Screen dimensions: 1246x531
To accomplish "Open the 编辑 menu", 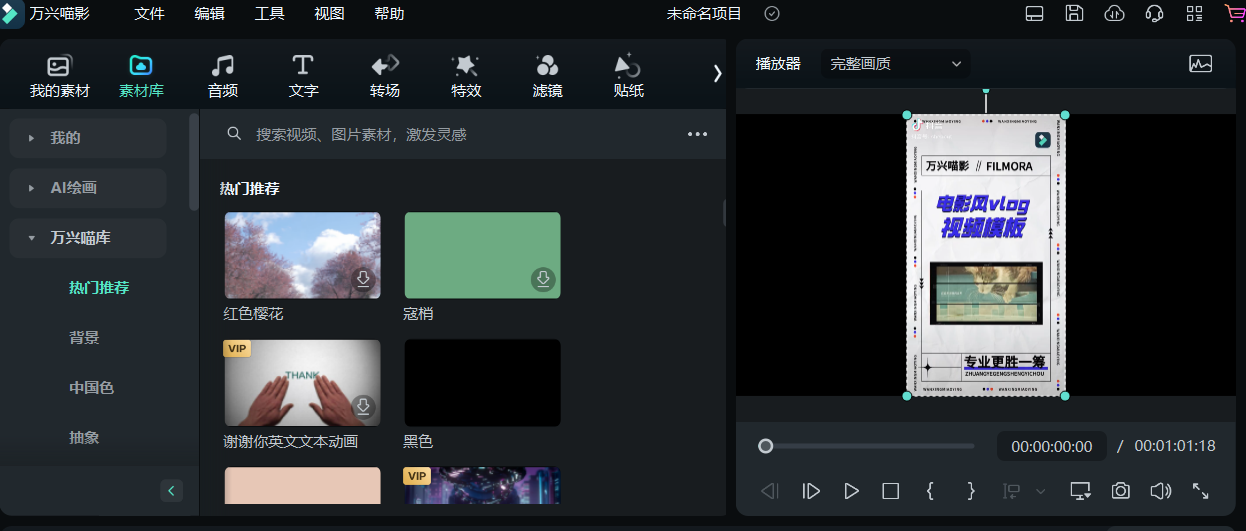I will point(209,14).
